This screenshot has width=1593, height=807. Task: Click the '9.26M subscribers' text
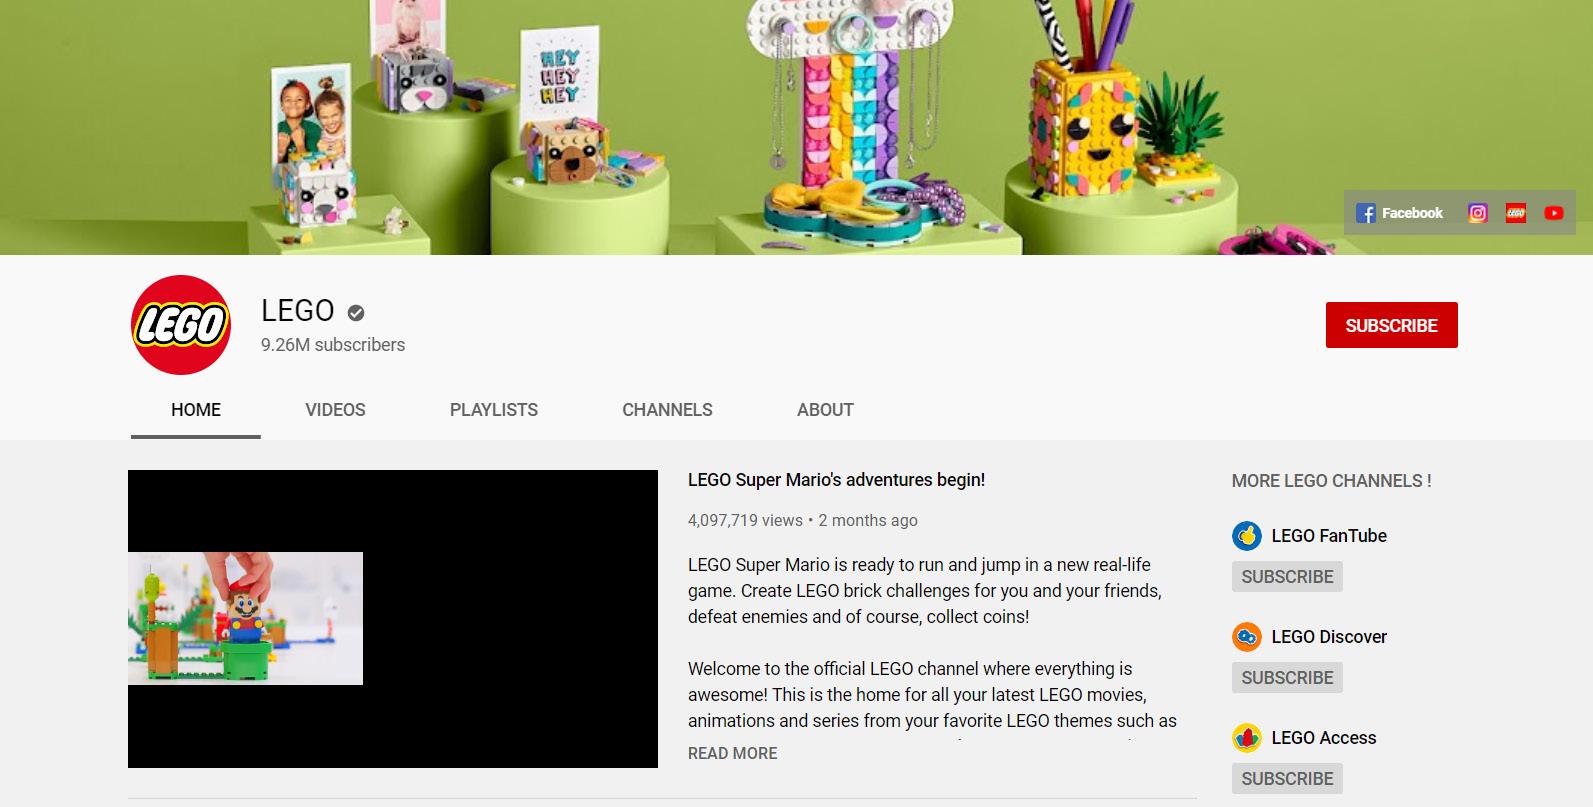[333, 345]
